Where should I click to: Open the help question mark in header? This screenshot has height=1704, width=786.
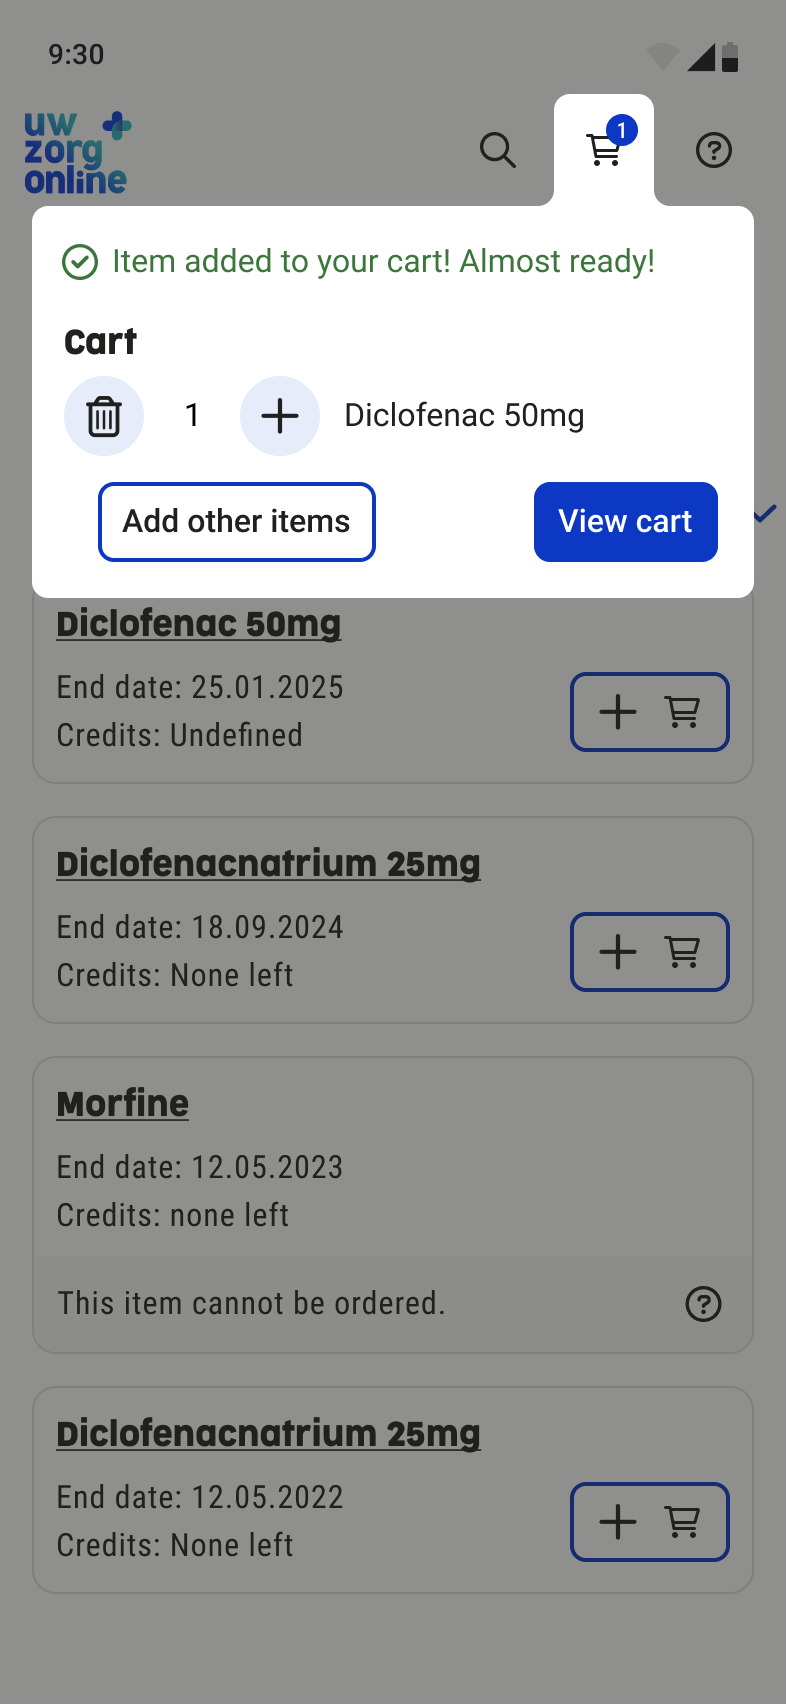pyautogui.click(x=713, y=151)
